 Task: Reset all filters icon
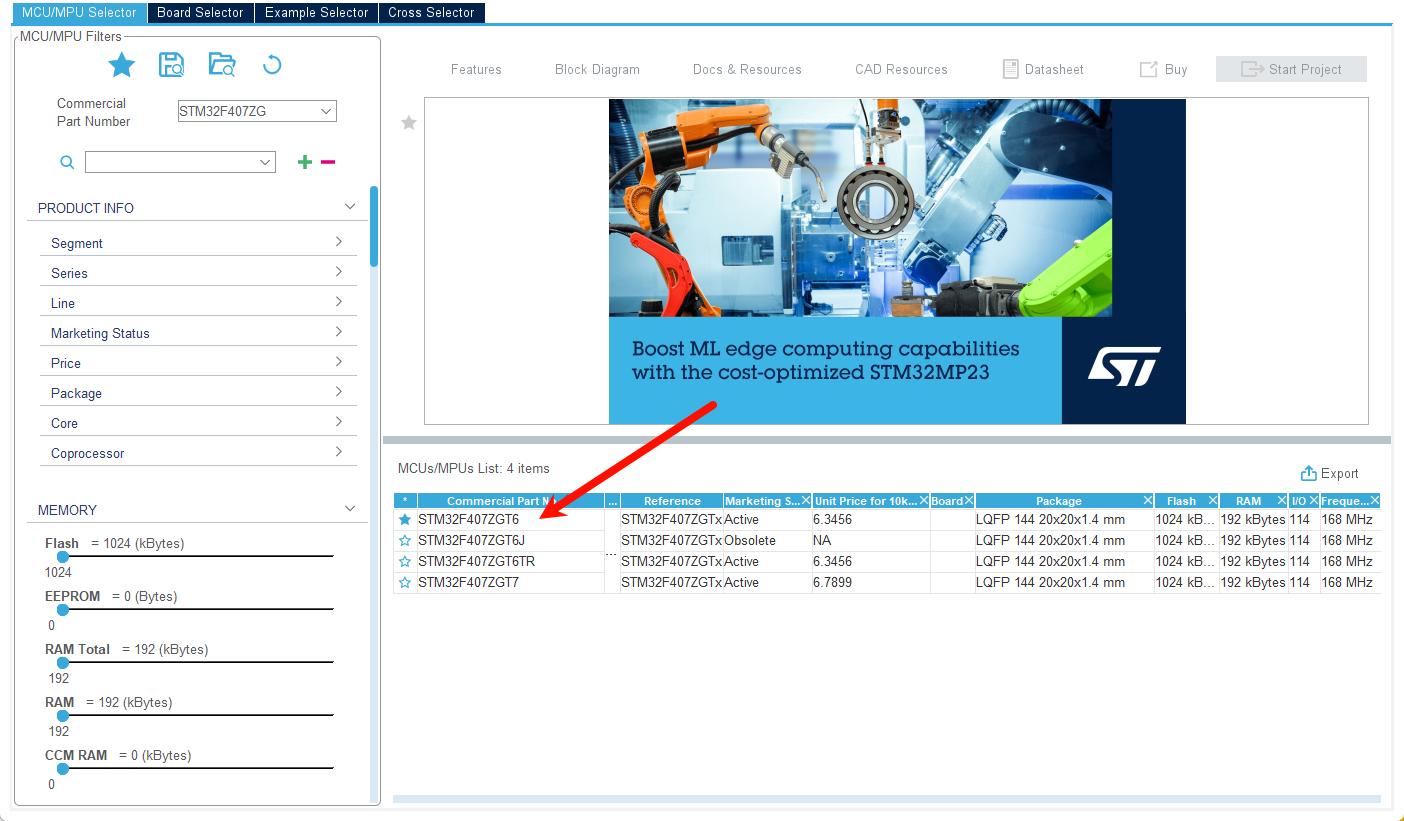[x=272, y=65]
